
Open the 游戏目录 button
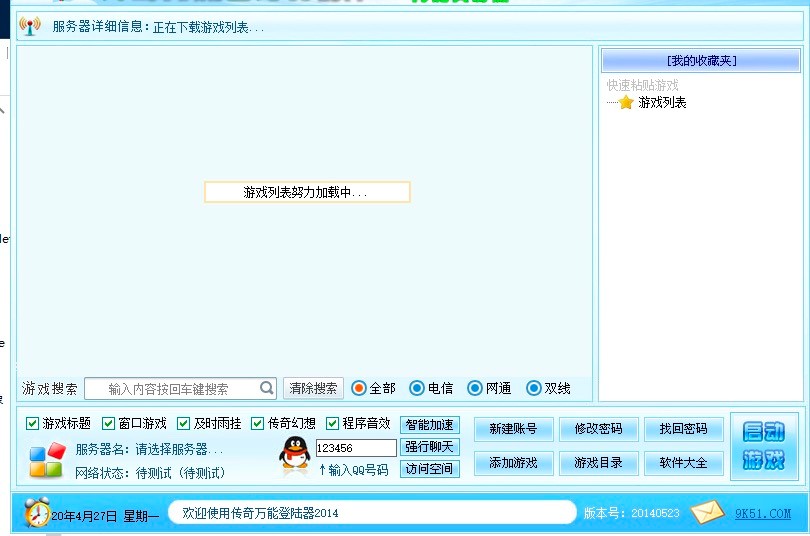point(599,463)
